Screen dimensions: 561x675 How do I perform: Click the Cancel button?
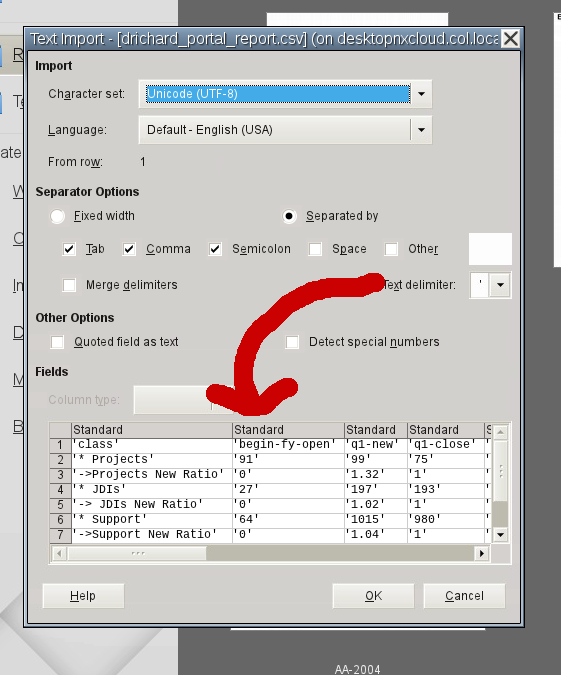464,596
